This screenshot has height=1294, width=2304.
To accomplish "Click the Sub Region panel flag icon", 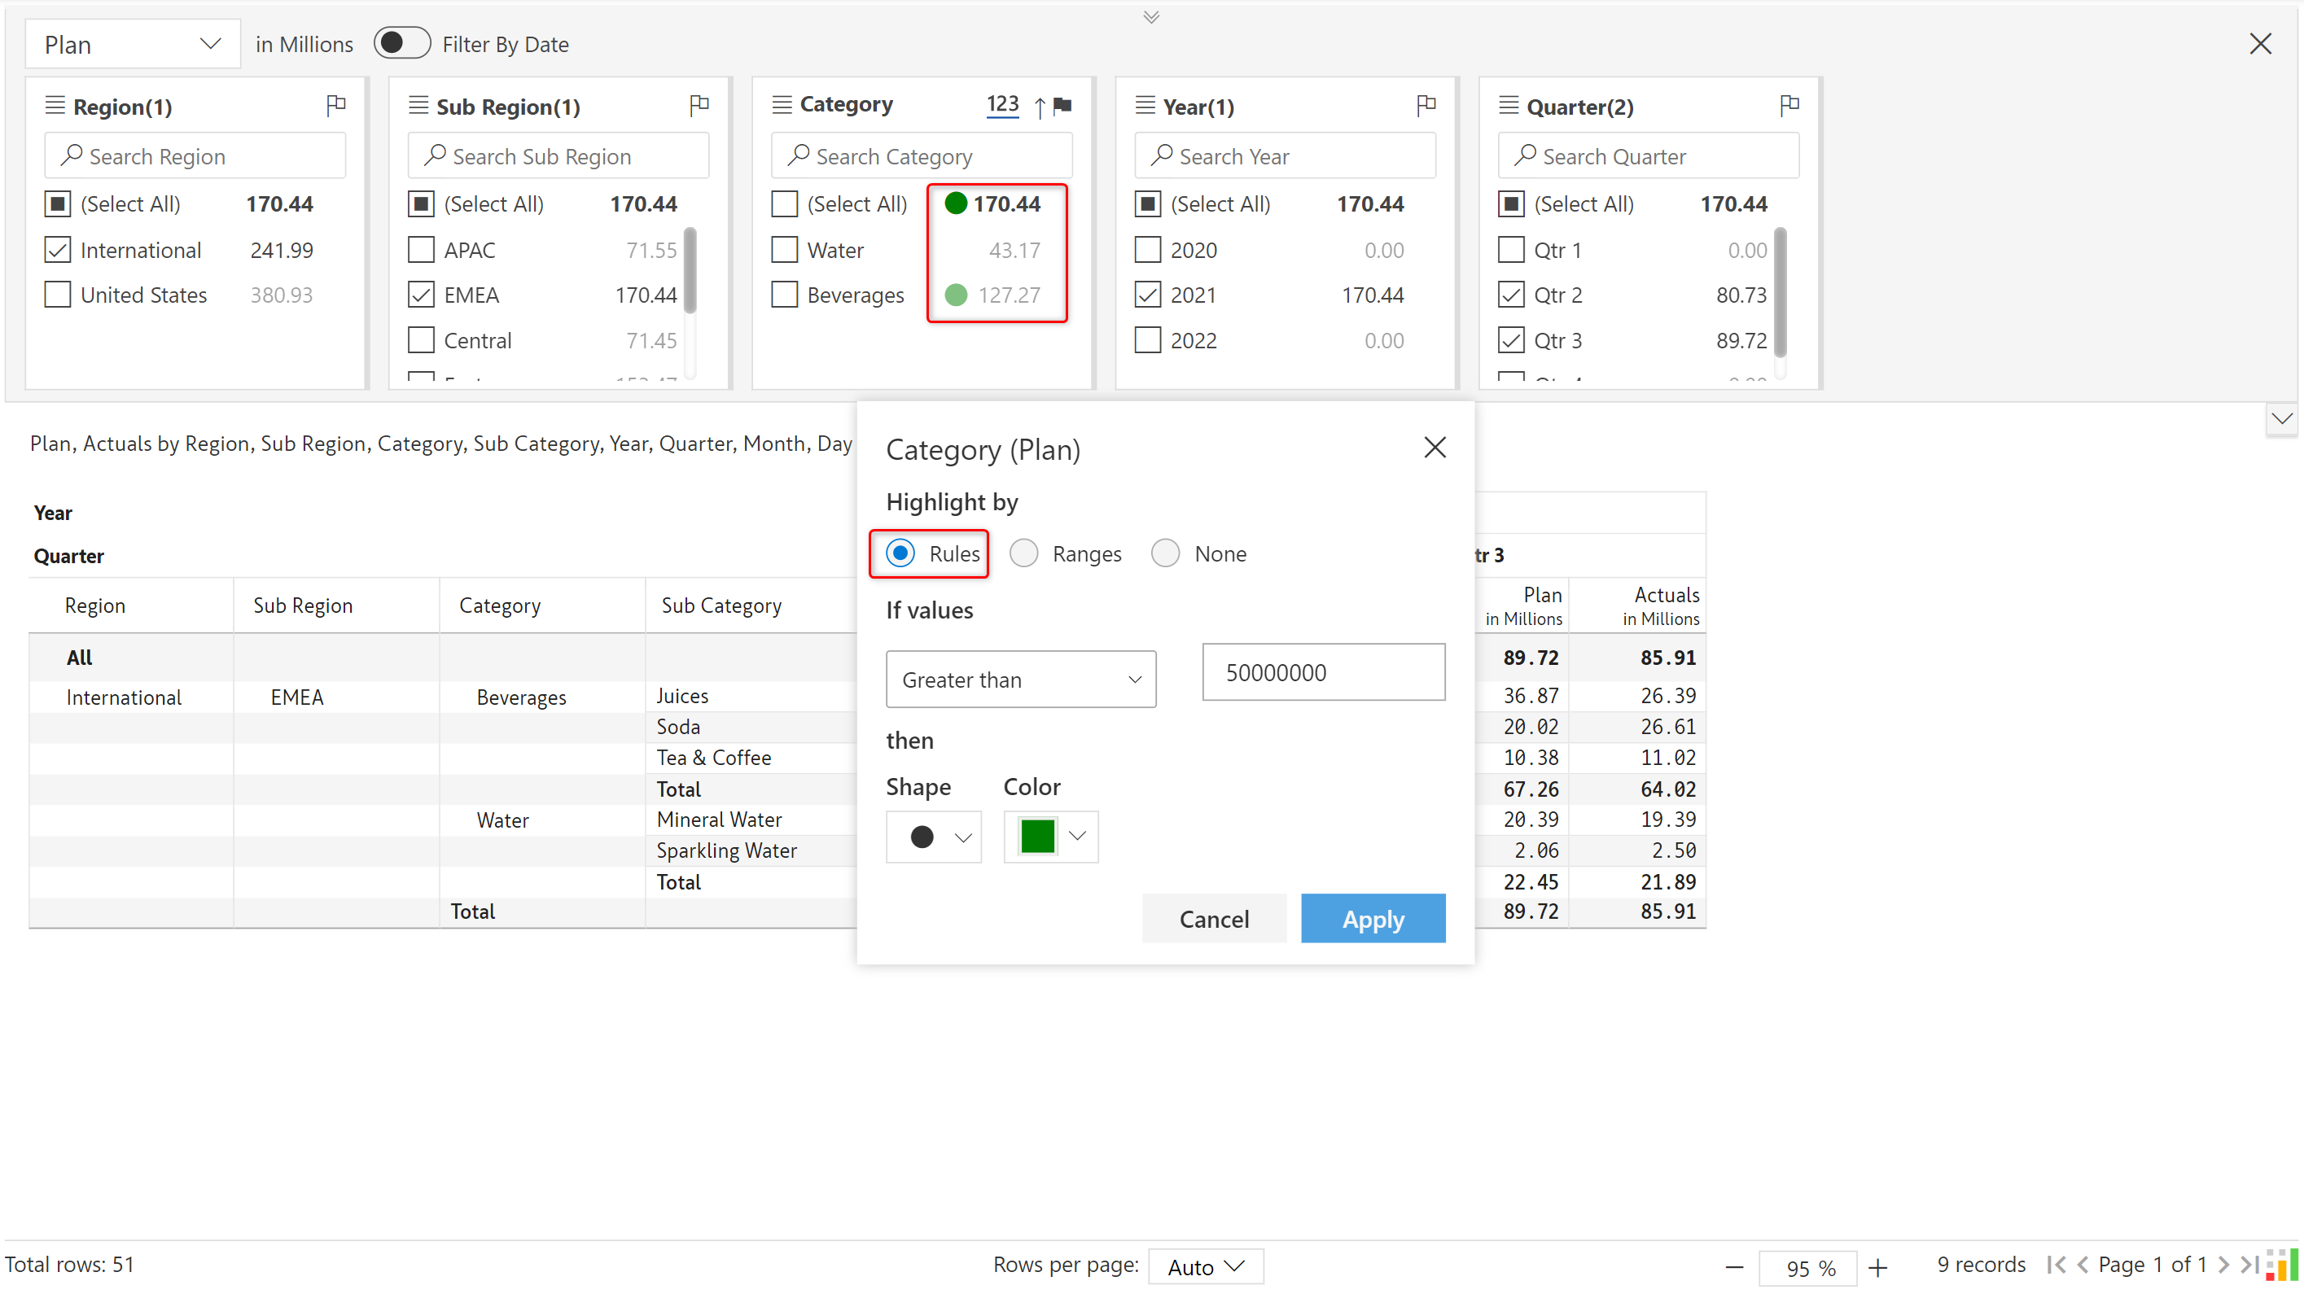I will click(699, 105).
